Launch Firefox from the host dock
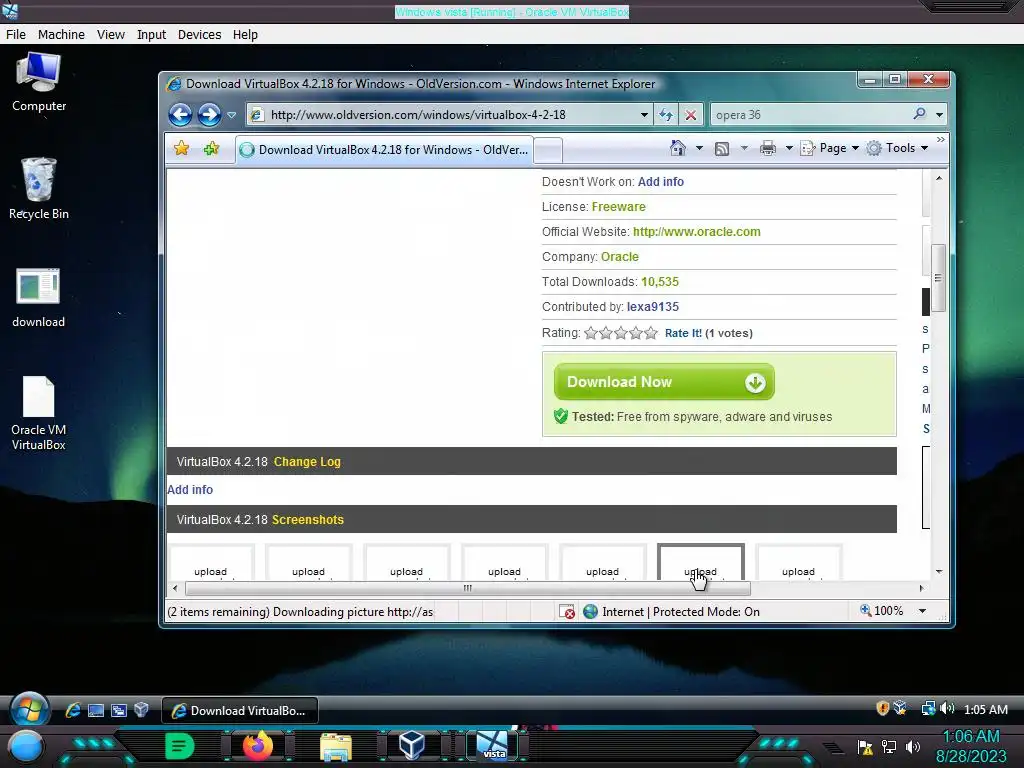The height and width of the screenshot is (768, 1024). pyautogui.click(x=257, y=746)
